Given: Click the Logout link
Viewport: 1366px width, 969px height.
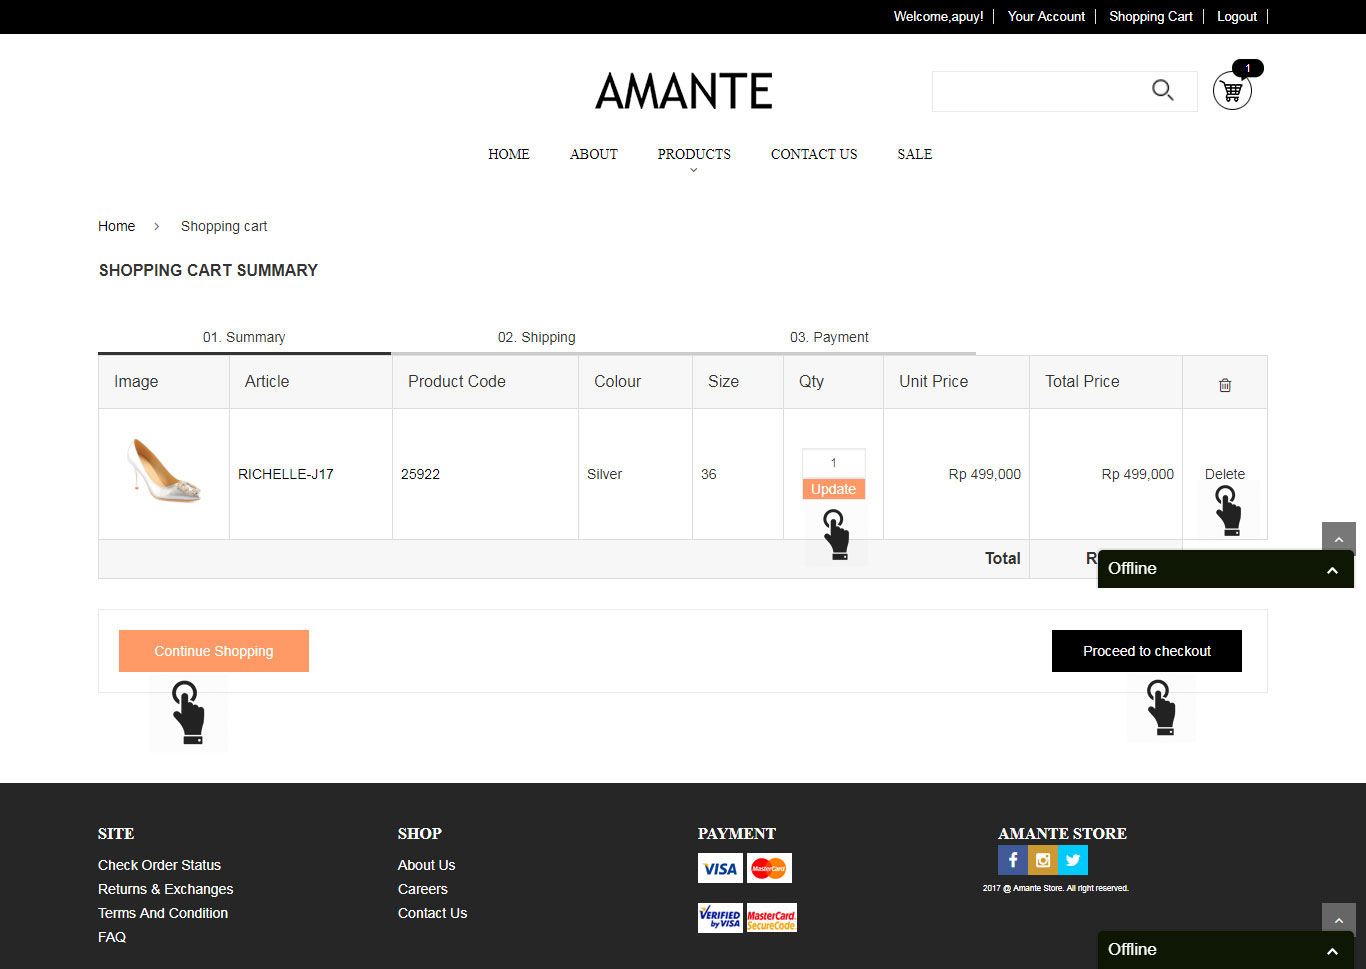Looking at the screenshot, I should click(1237, 16).
